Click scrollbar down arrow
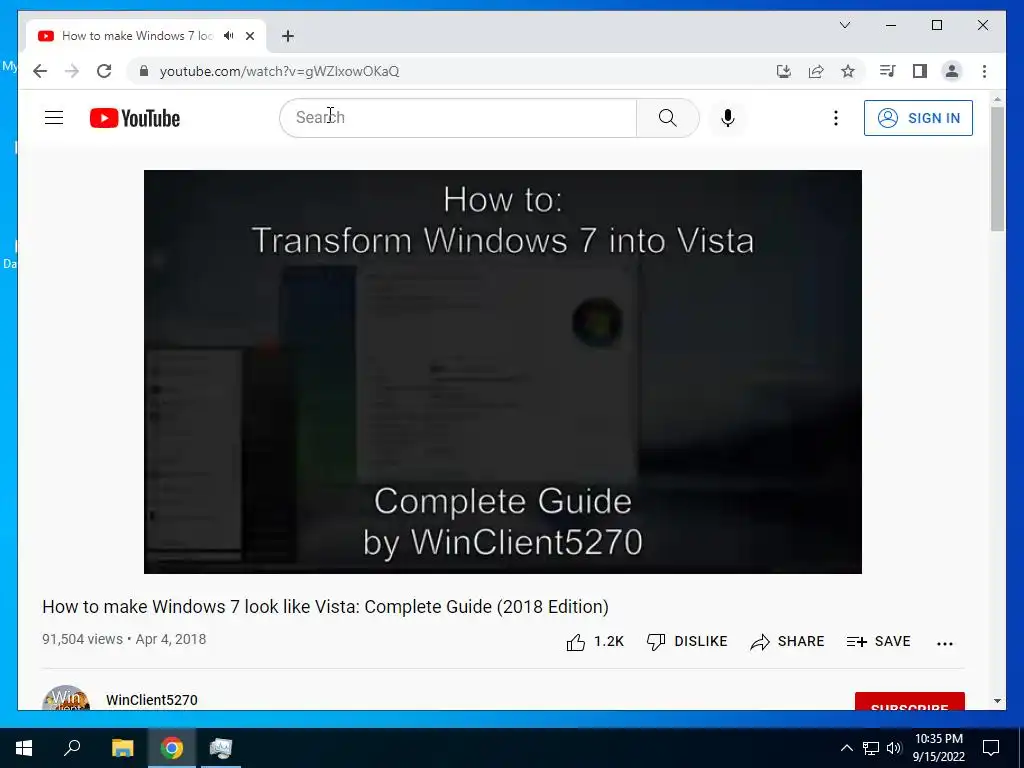The width and height of the screenshot is (1024, 768). click(x=997, y=701)
